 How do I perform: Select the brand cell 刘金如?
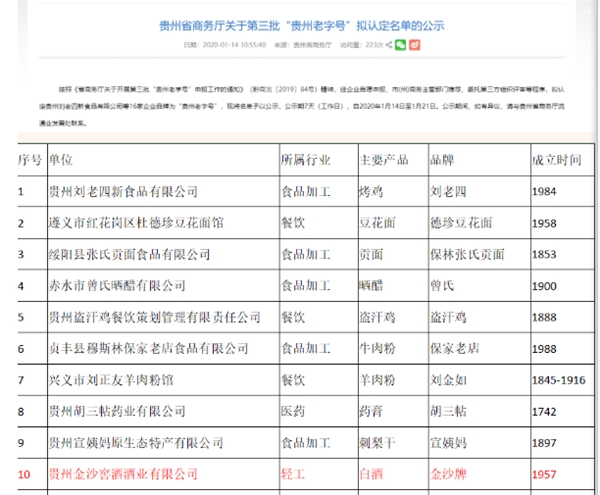[480, 380]
